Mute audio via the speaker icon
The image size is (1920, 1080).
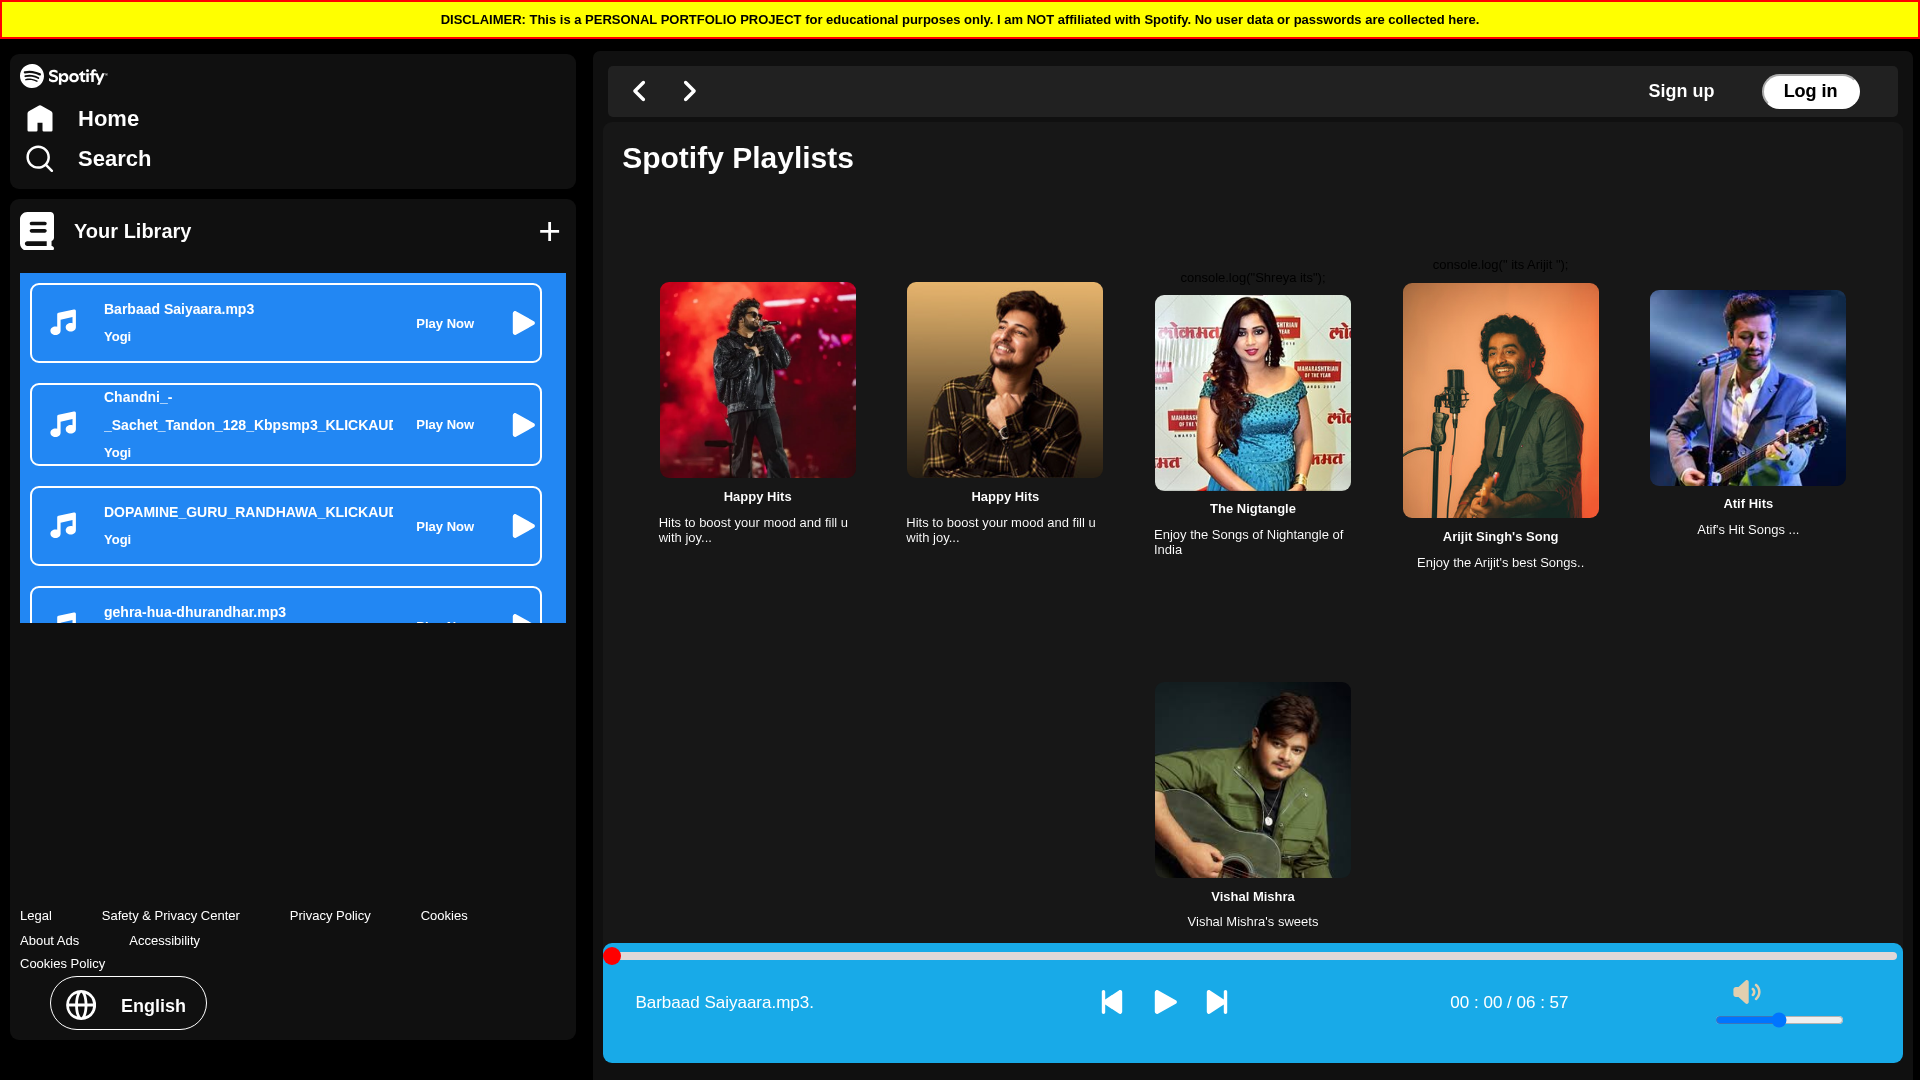click(x=1746, y=992)
